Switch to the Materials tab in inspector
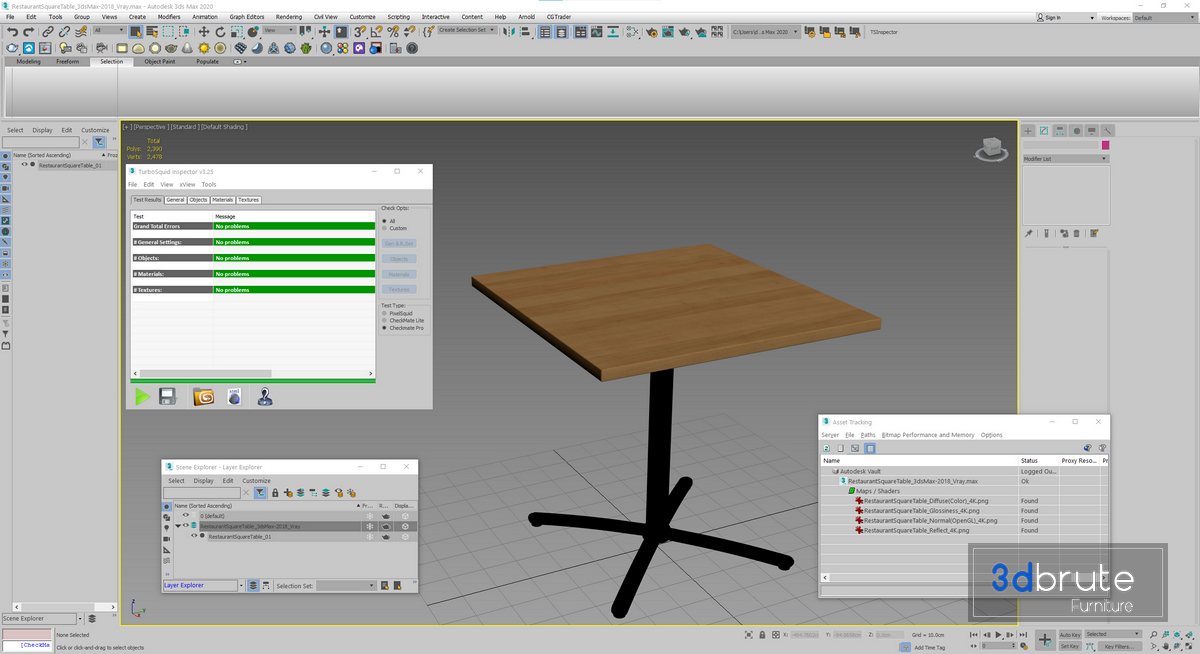The width and height of the screenshot is (1200, 654). tap(222, 200)
